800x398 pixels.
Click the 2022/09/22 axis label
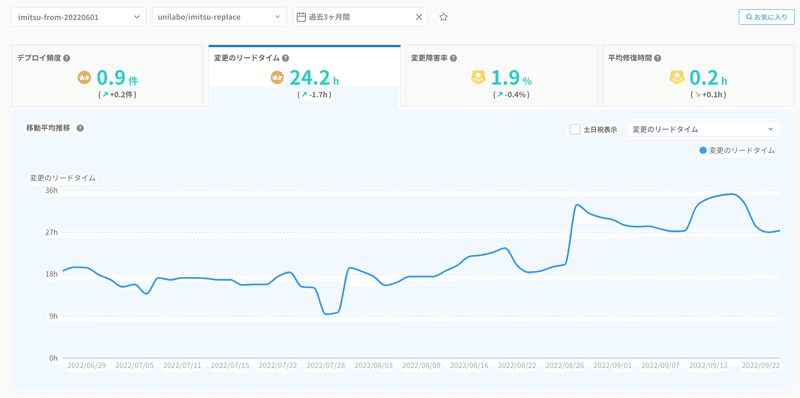click(x=760, y=366)
